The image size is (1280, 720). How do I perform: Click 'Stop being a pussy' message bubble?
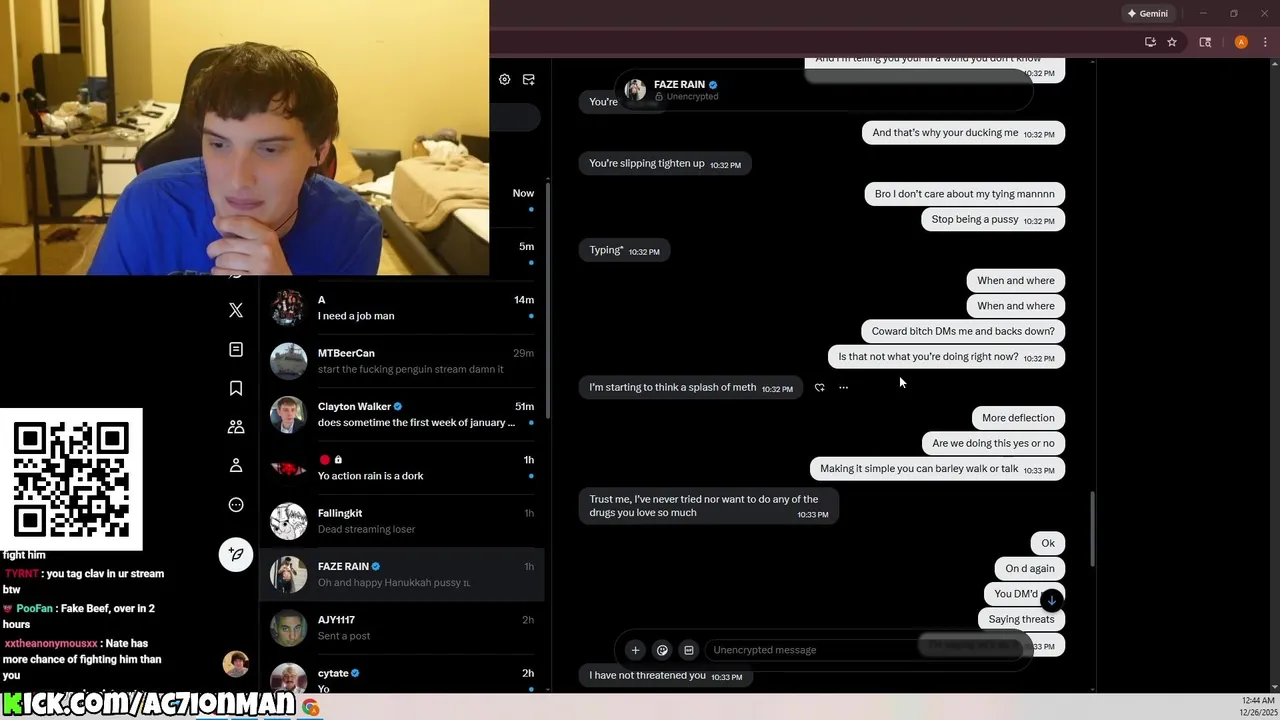pyautogui.click(x=992, y=220)
